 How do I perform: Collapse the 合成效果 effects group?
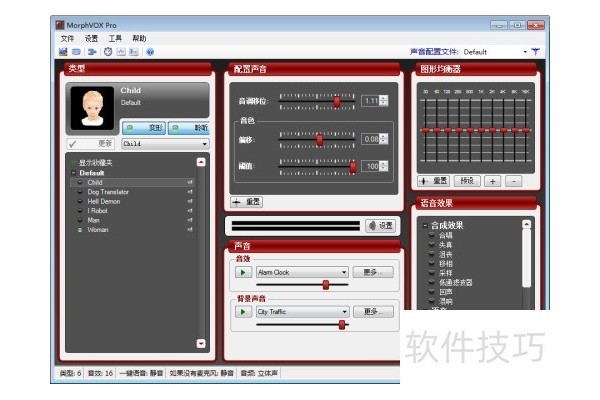tap(425, 225)
